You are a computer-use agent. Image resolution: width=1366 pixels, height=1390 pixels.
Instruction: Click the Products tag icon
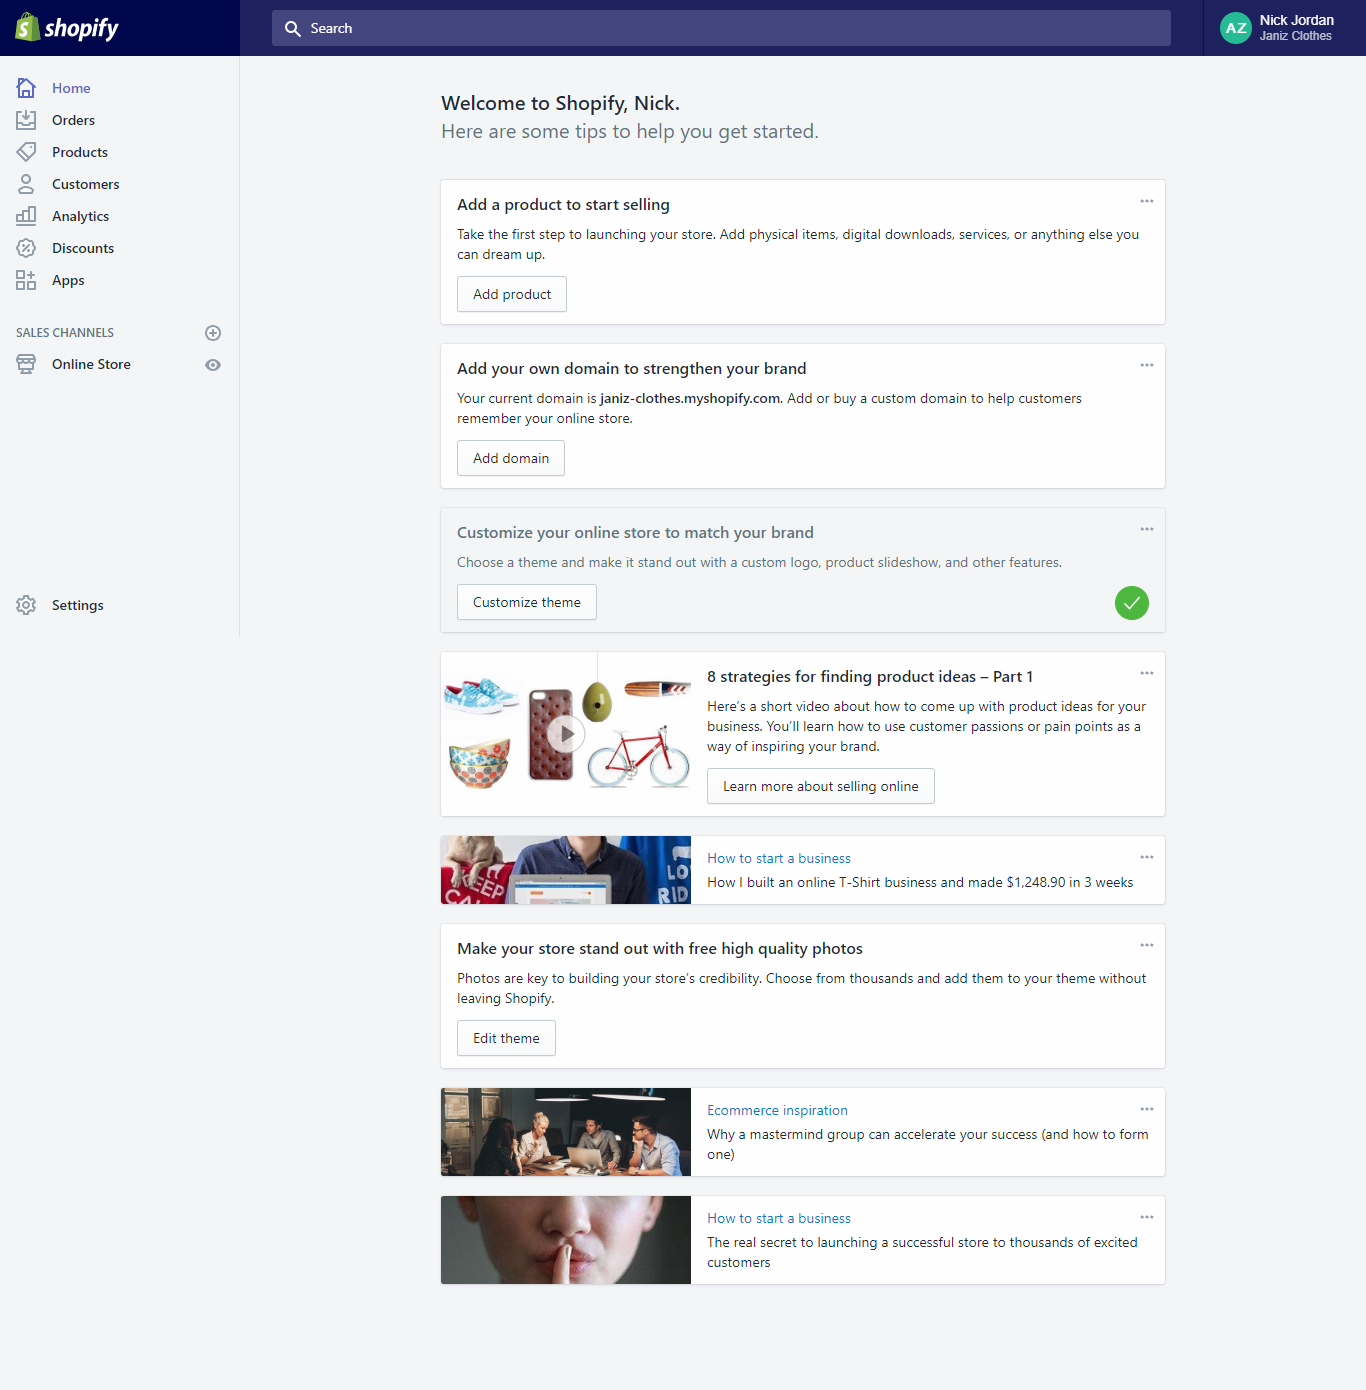26,152
